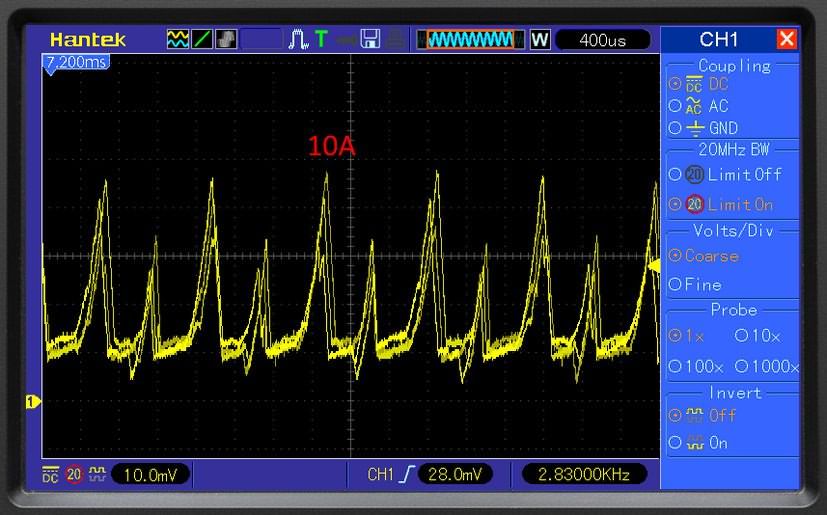Screen dimensions: 827x515
Task: Click the CH1 ground level marker
Action: click(x=33, y=402)
